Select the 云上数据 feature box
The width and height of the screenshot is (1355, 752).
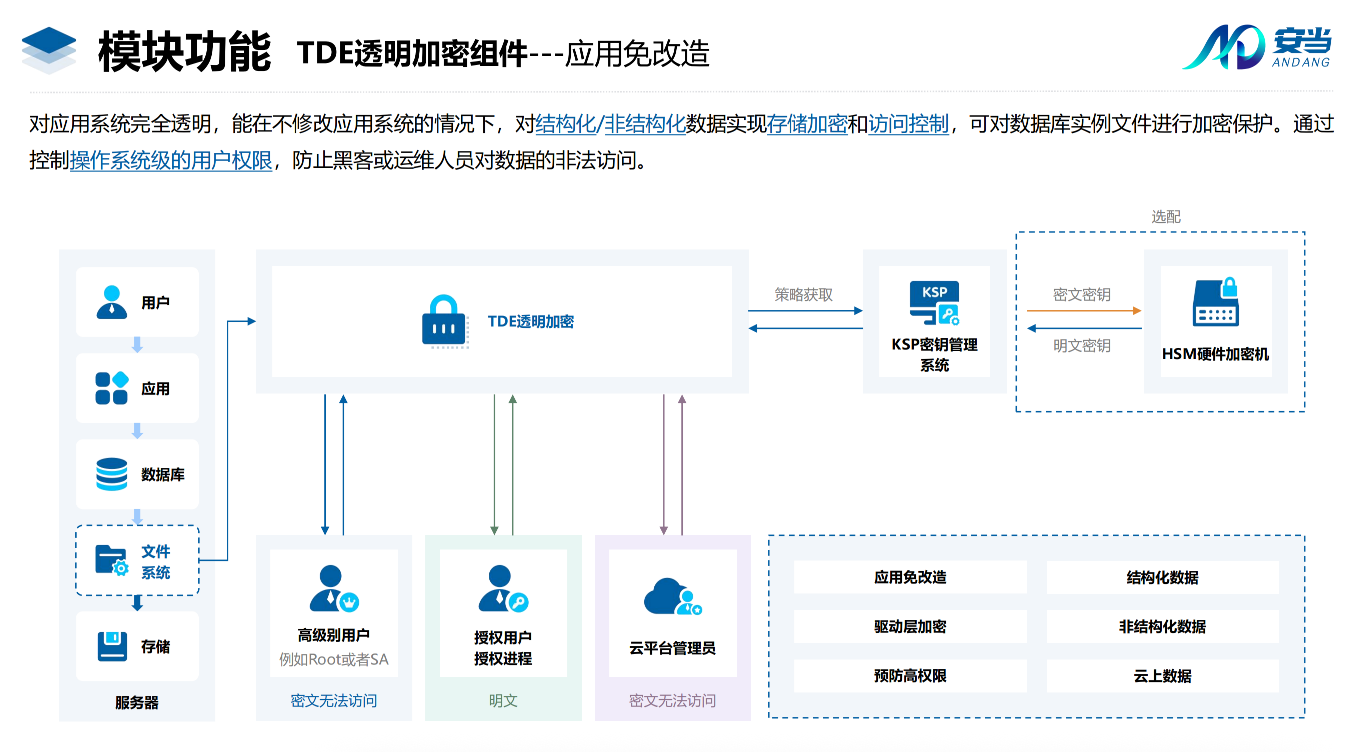coord(1162,676)
